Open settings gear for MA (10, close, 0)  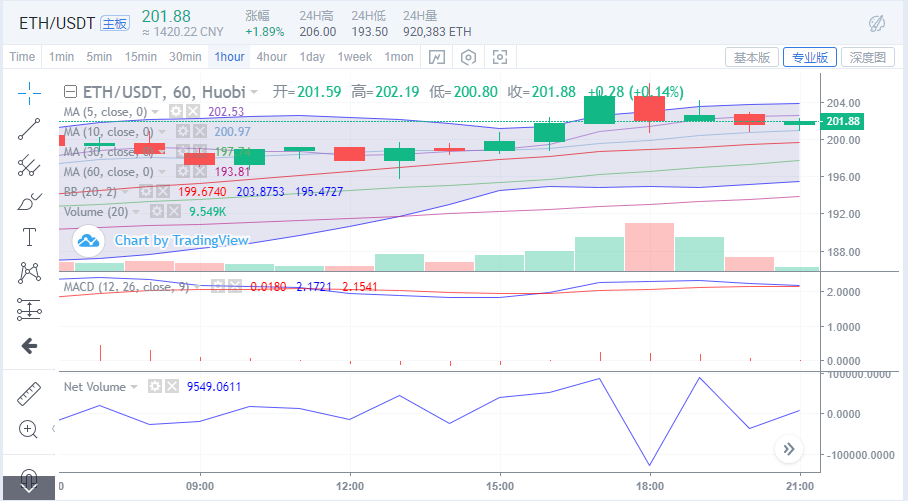click(183, 131)
